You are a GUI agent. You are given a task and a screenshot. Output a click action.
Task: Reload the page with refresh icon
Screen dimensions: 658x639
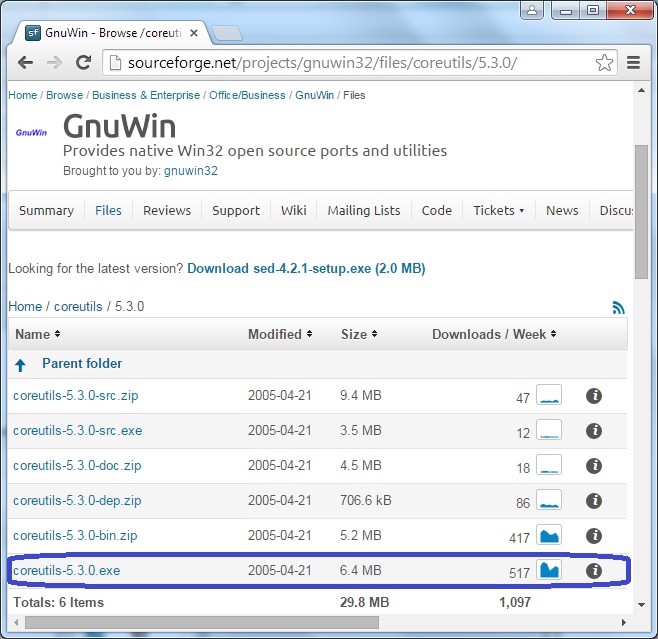pos(84,63)
